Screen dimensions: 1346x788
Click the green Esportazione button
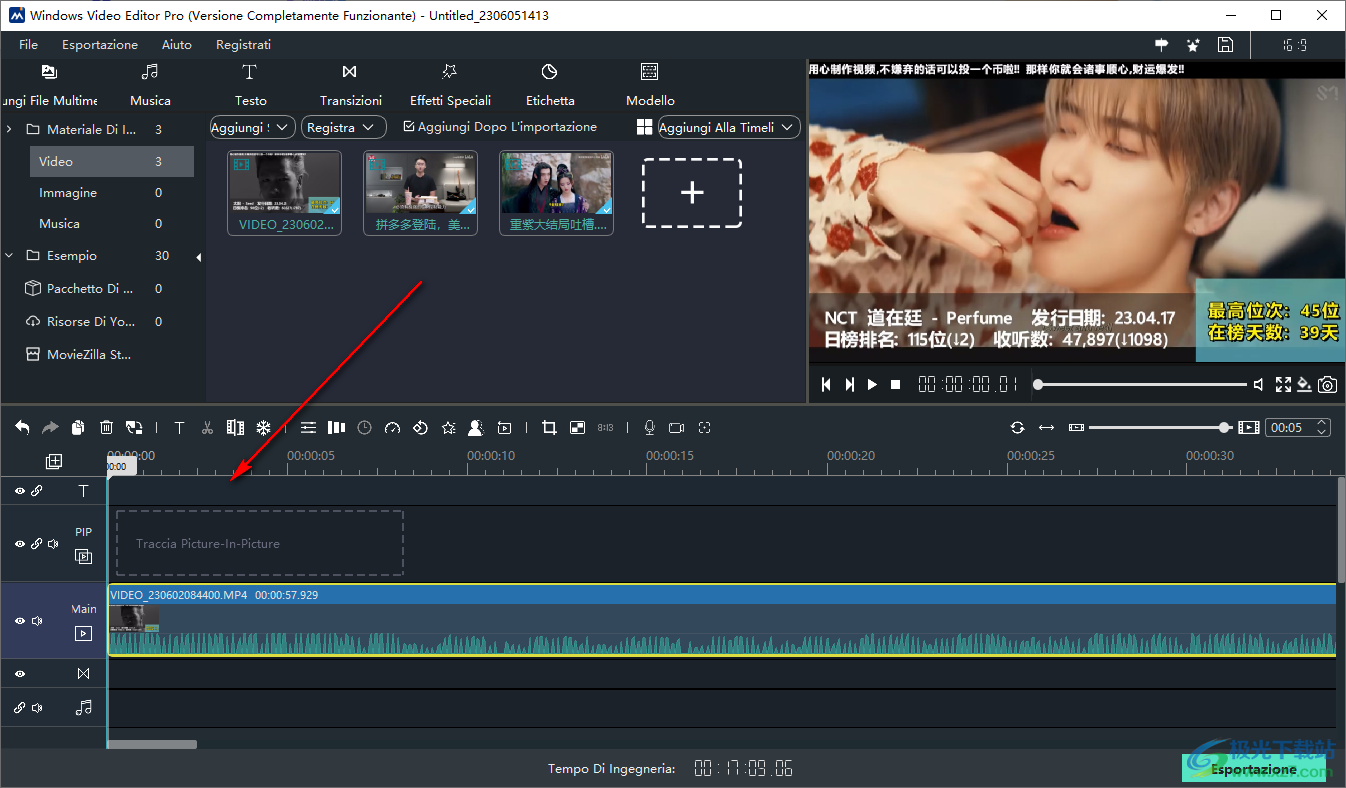tap(1253, 769)
